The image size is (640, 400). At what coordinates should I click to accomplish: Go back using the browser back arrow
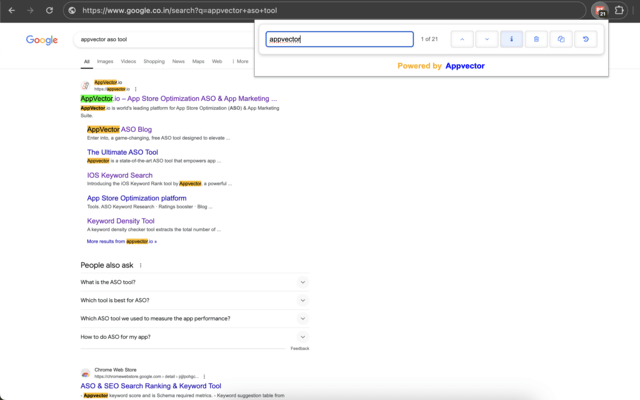pos(12,10)
